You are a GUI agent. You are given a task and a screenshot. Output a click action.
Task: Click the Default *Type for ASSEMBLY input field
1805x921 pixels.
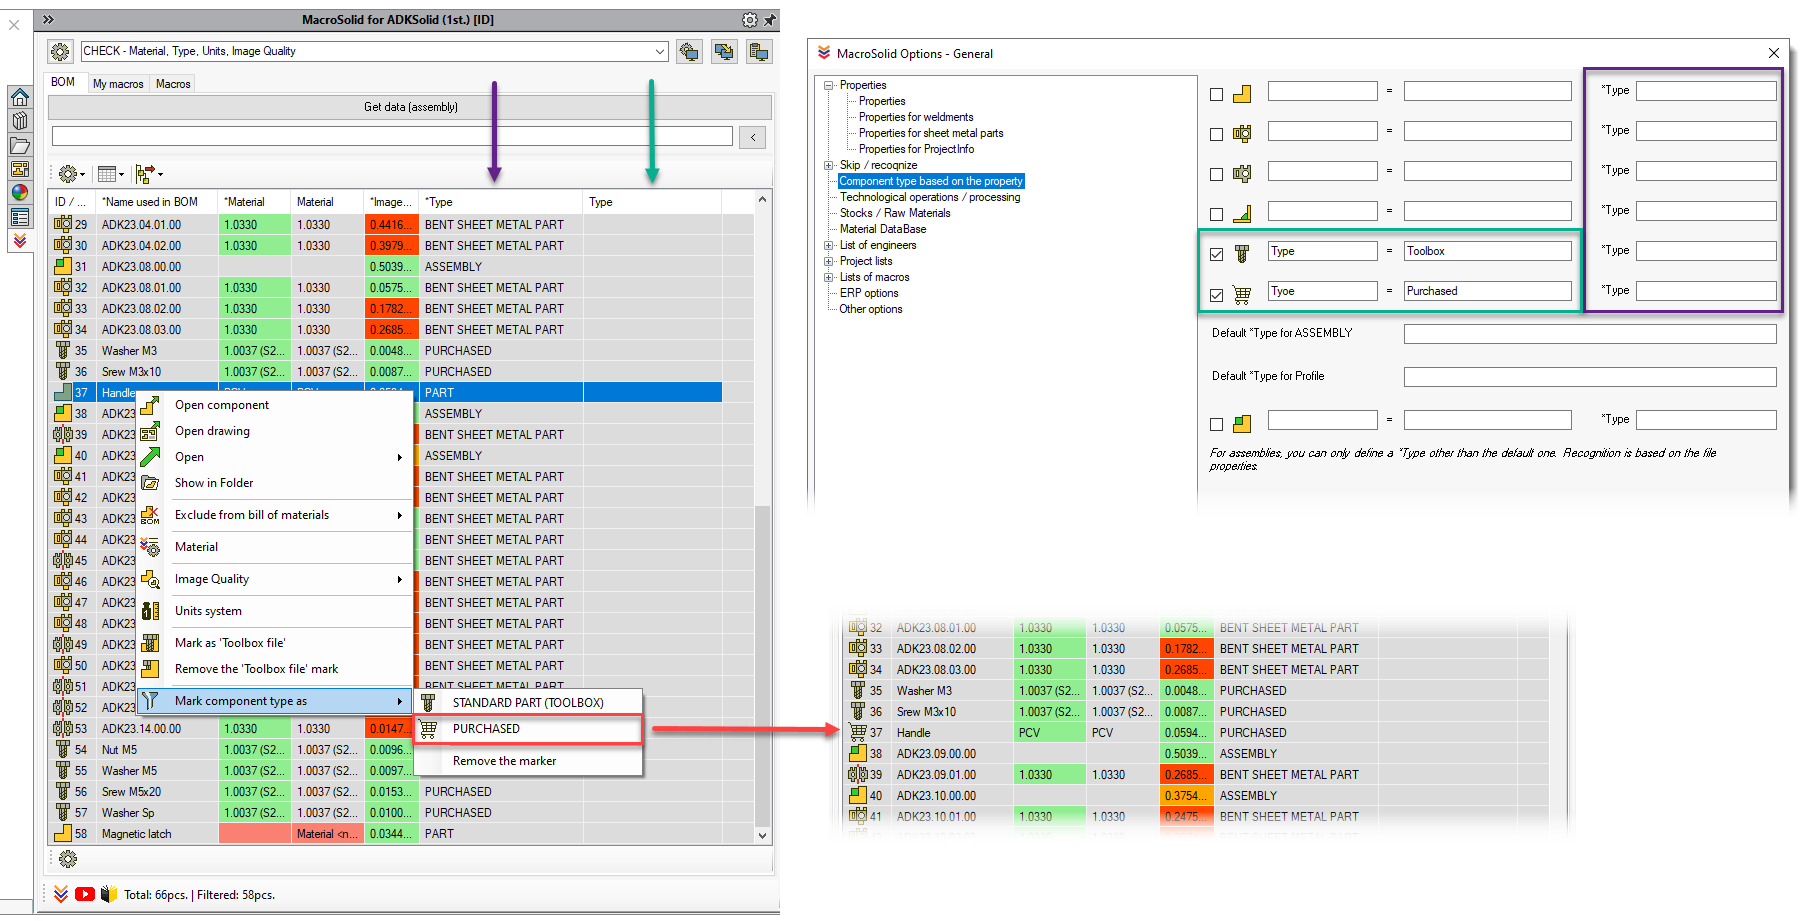tap(1590, 334)
